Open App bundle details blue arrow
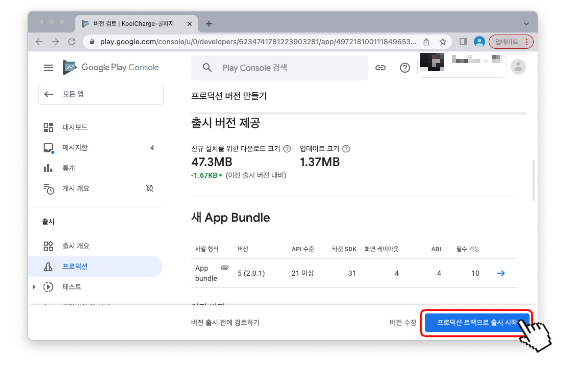568x371 pixels. [x=501, y=273]
